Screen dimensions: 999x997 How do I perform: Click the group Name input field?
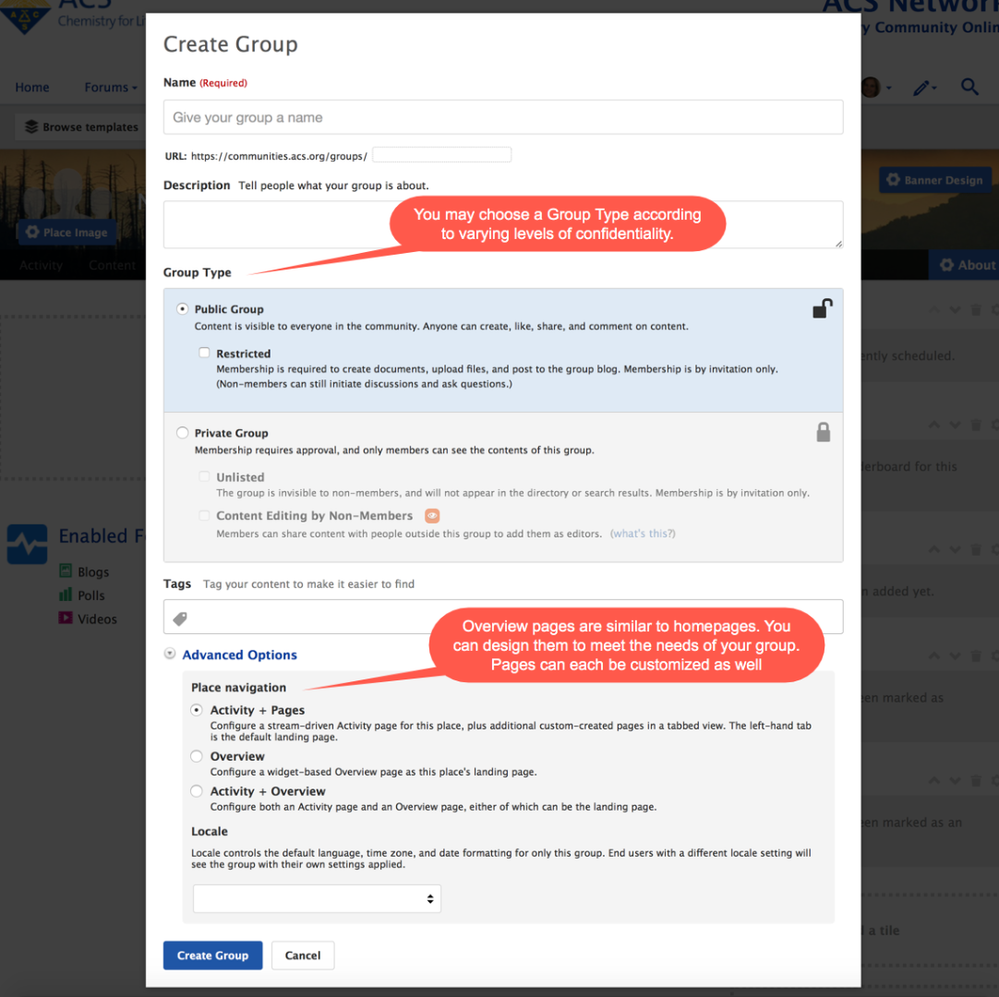[503, 117]
